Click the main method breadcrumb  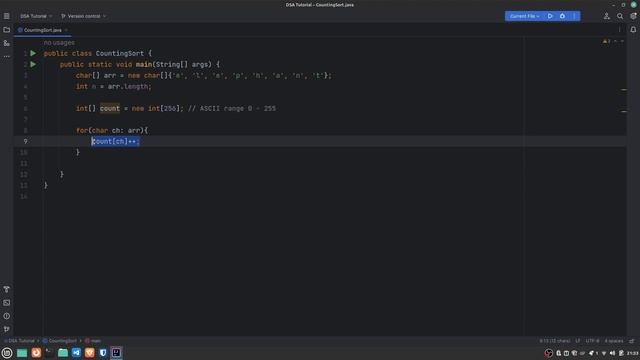pos(93,341)
